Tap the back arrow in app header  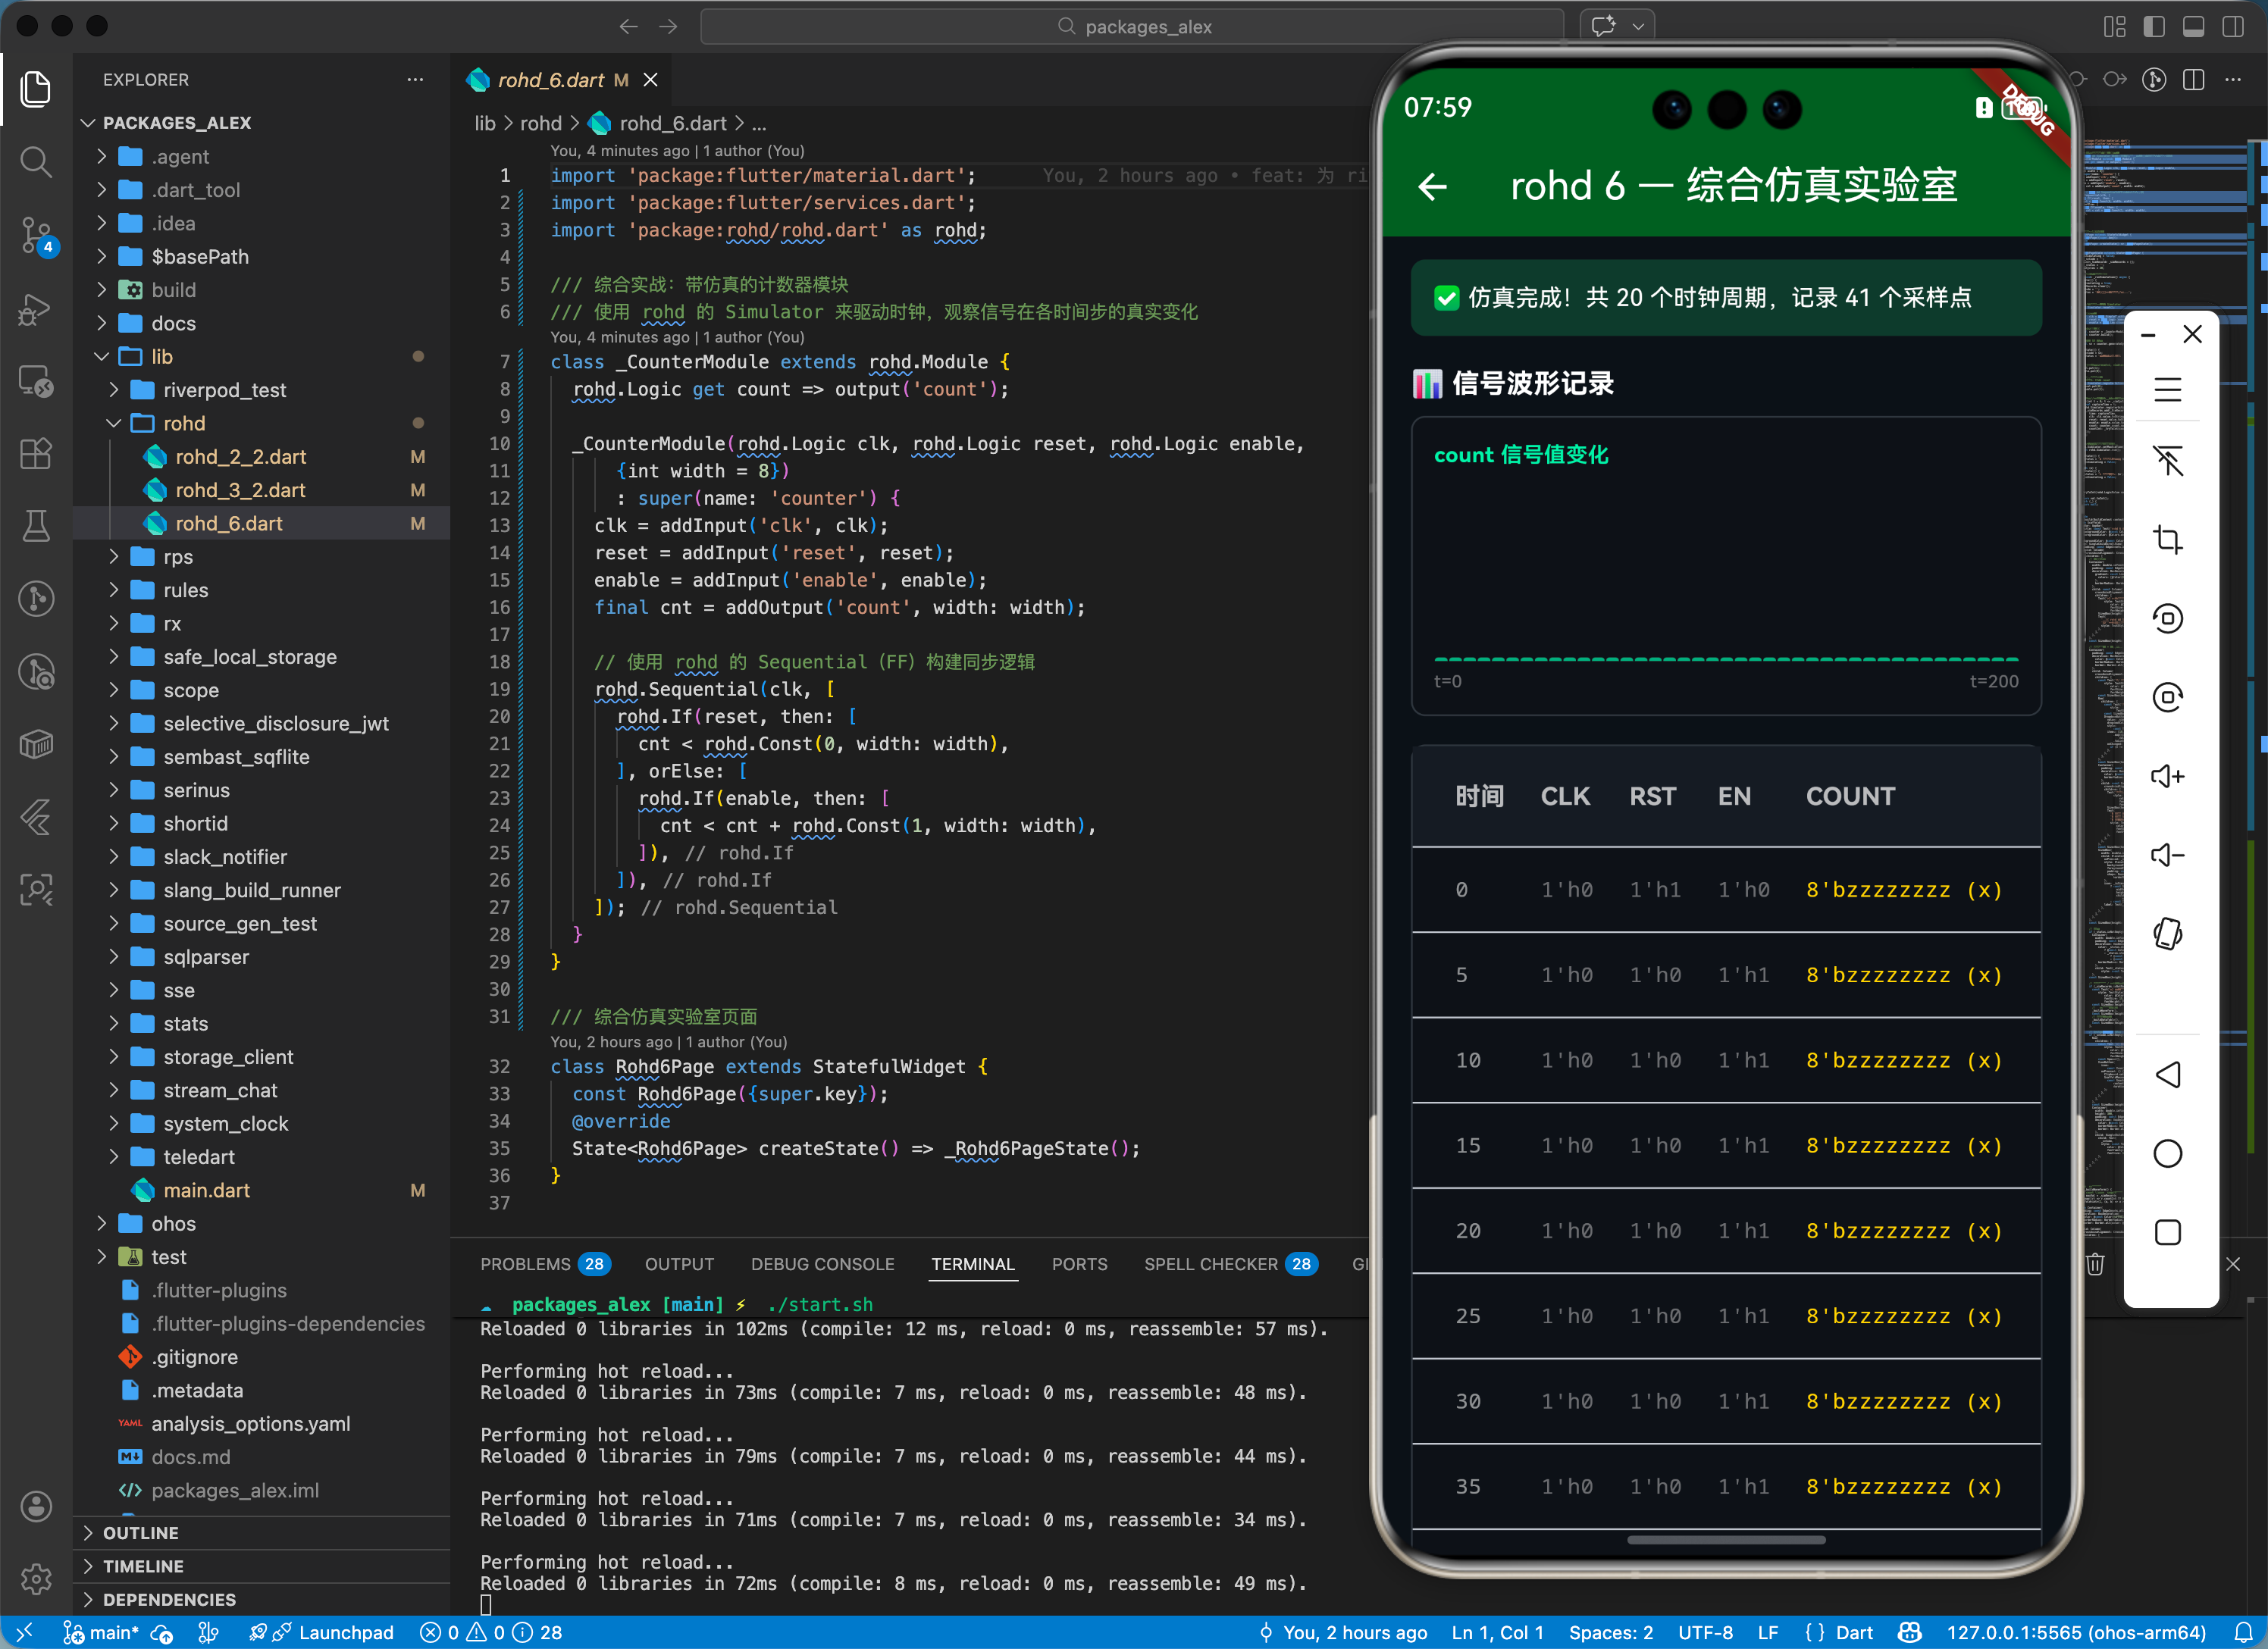pos(1432,186)
